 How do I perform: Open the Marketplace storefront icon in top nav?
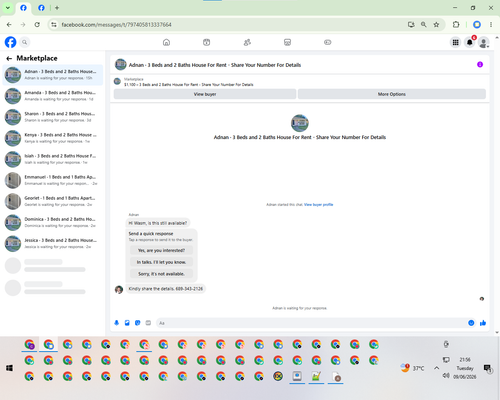[x=287, y=42]
